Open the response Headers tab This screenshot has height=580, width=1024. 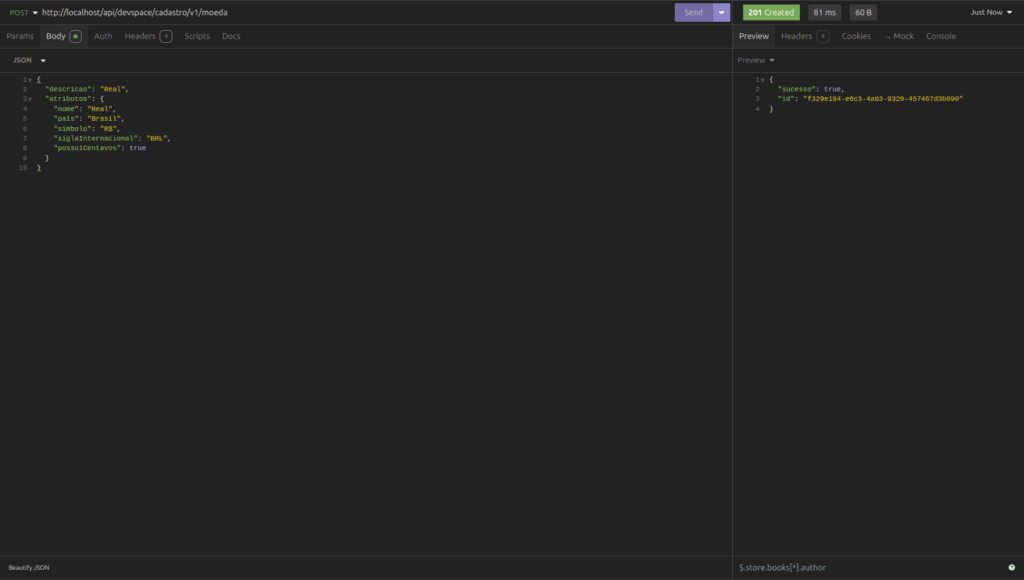[805, 37]
